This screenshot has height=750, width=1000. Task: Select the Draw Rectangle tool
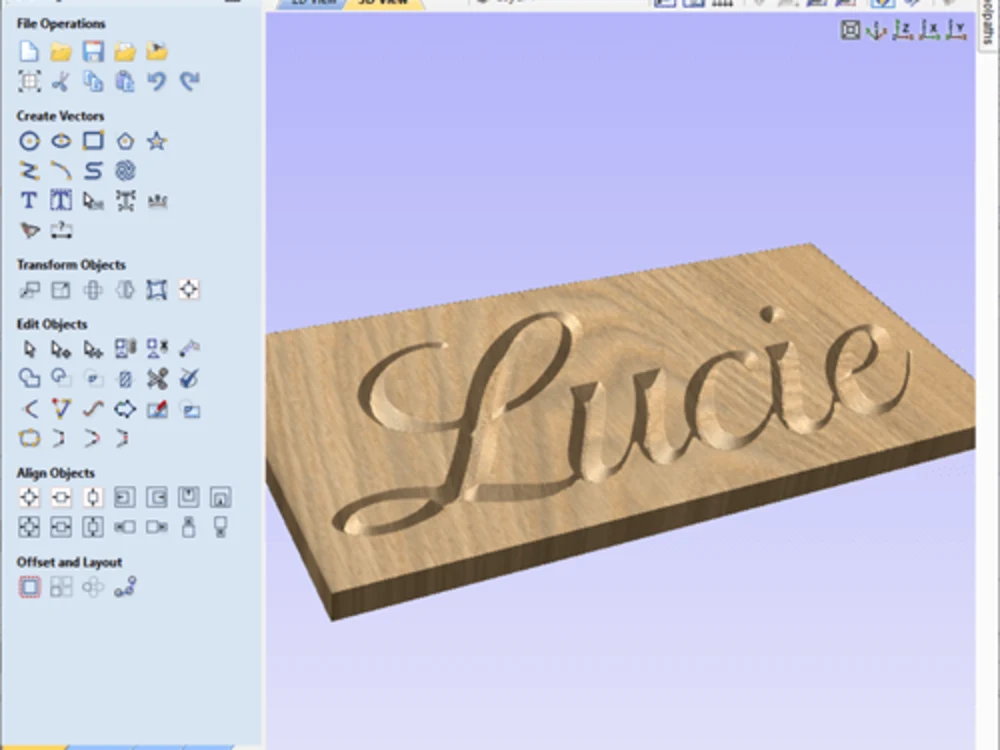[x=93, y=141]
